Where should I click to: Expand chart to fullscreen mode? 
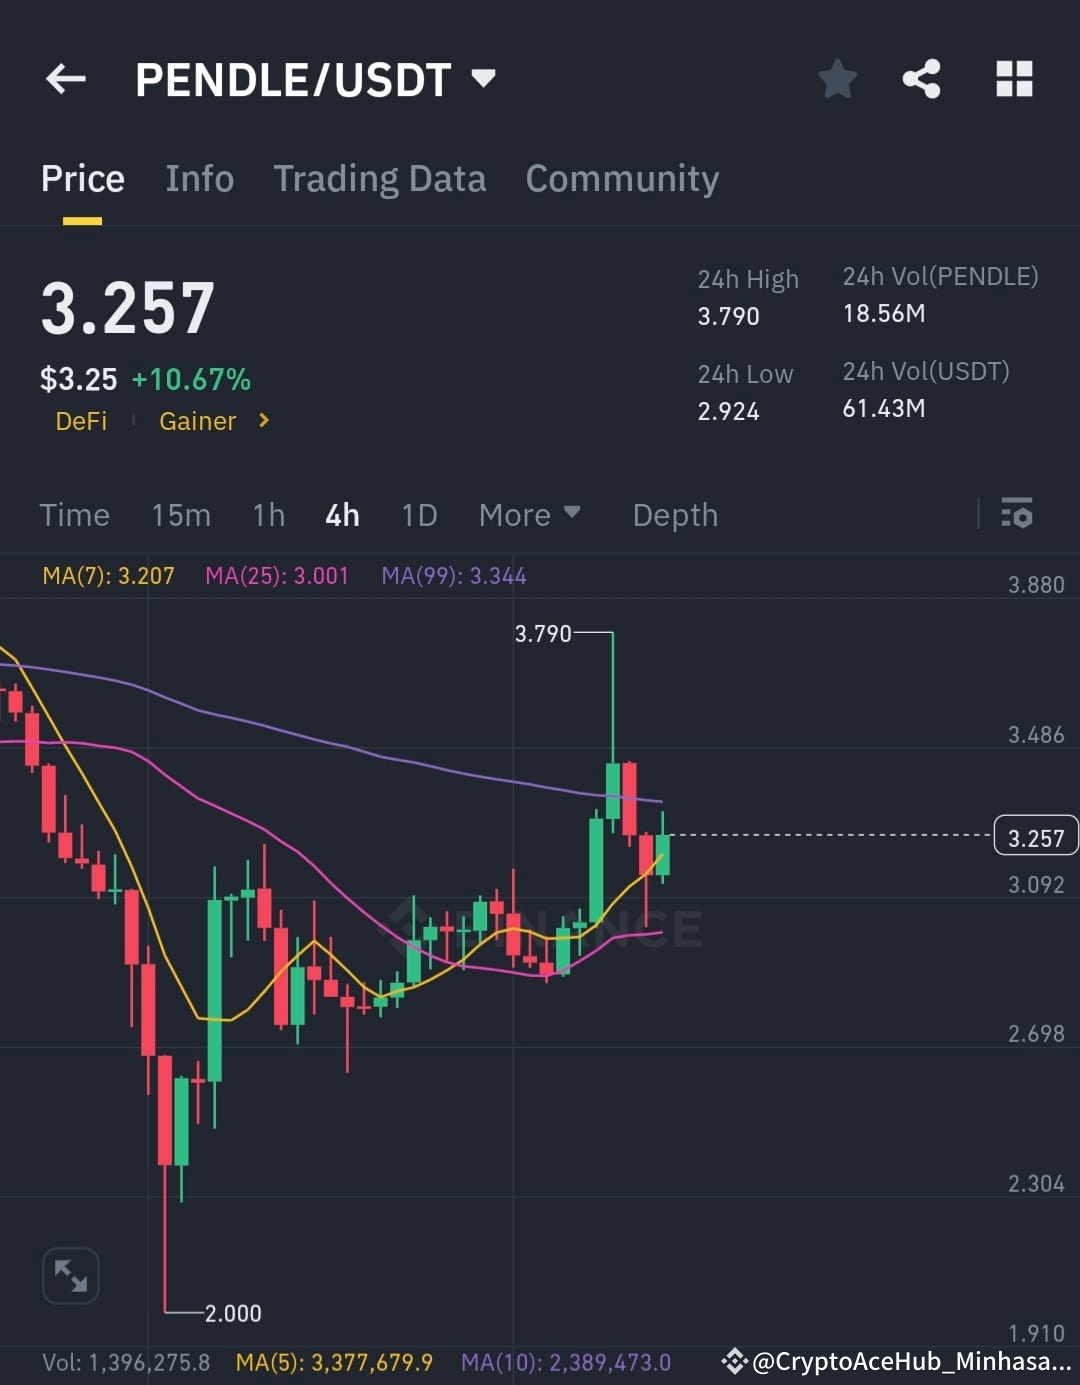pos(70,1276)
